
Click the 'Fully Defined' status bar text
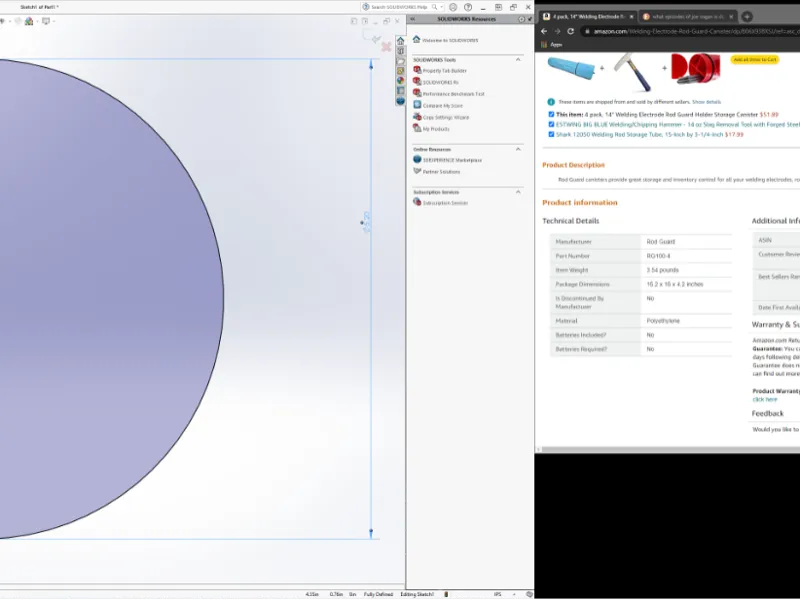(x=378, y=594)
